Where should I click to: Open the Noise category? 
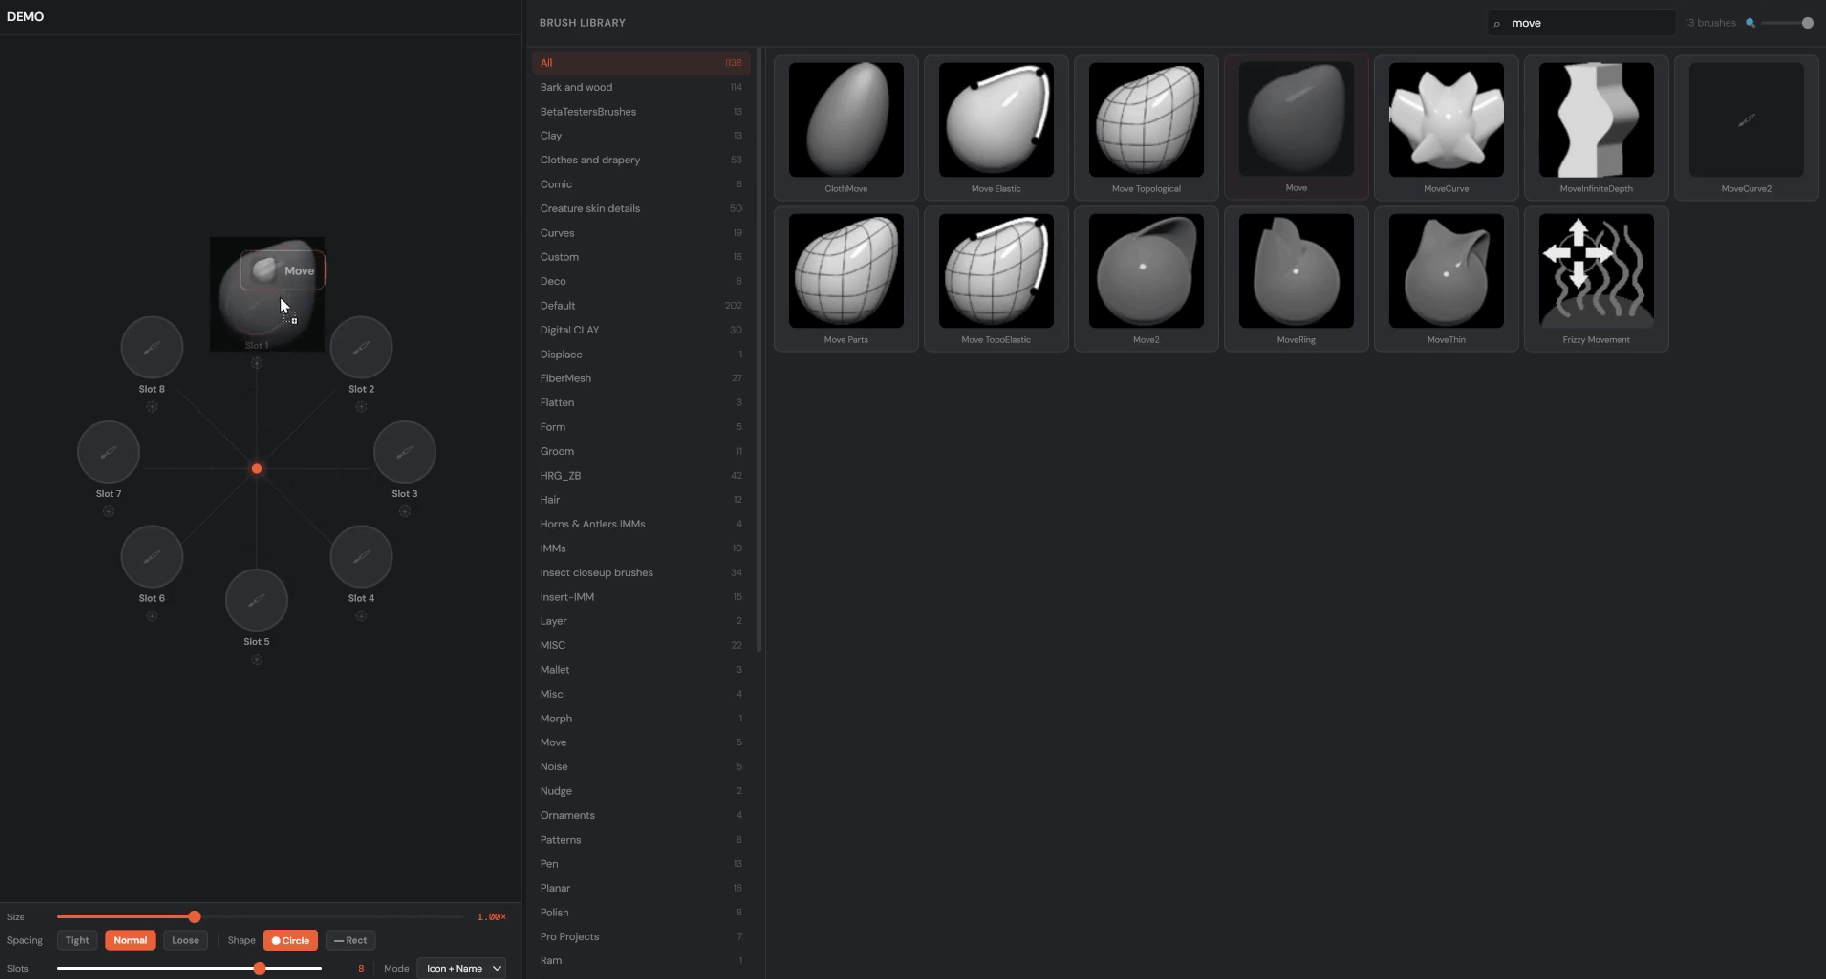tap(641, 767)
